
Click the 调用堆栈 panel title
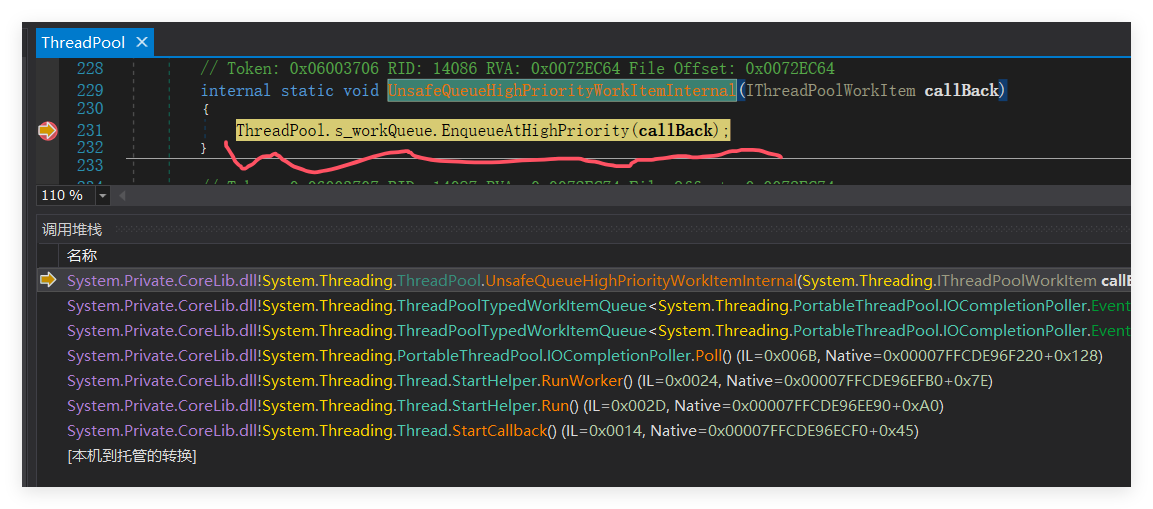(x=72, y=229)
